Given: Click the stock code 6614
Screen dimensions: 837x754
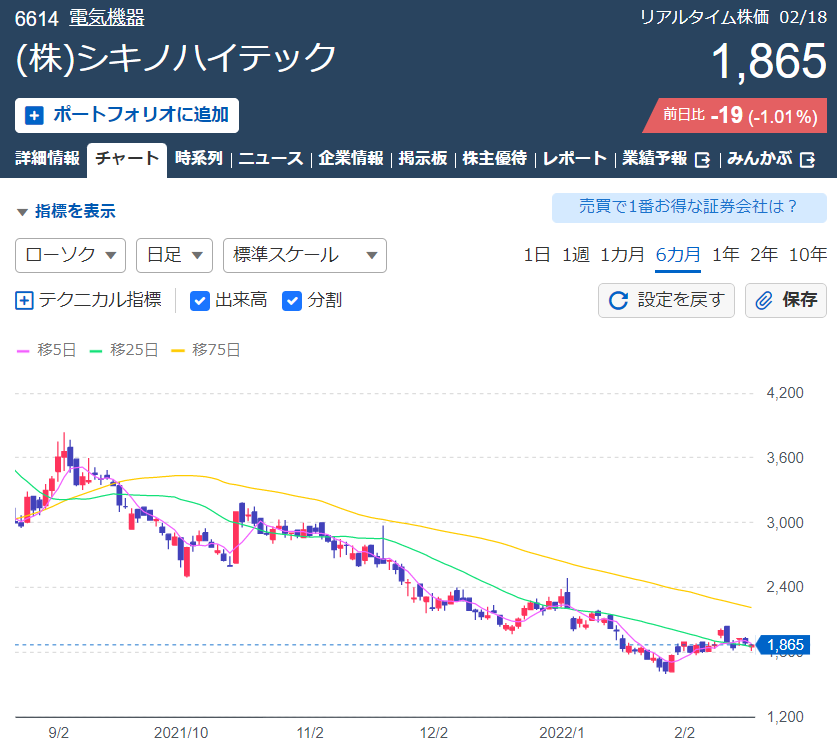Looking at the screenshot, I should (36, 19).
